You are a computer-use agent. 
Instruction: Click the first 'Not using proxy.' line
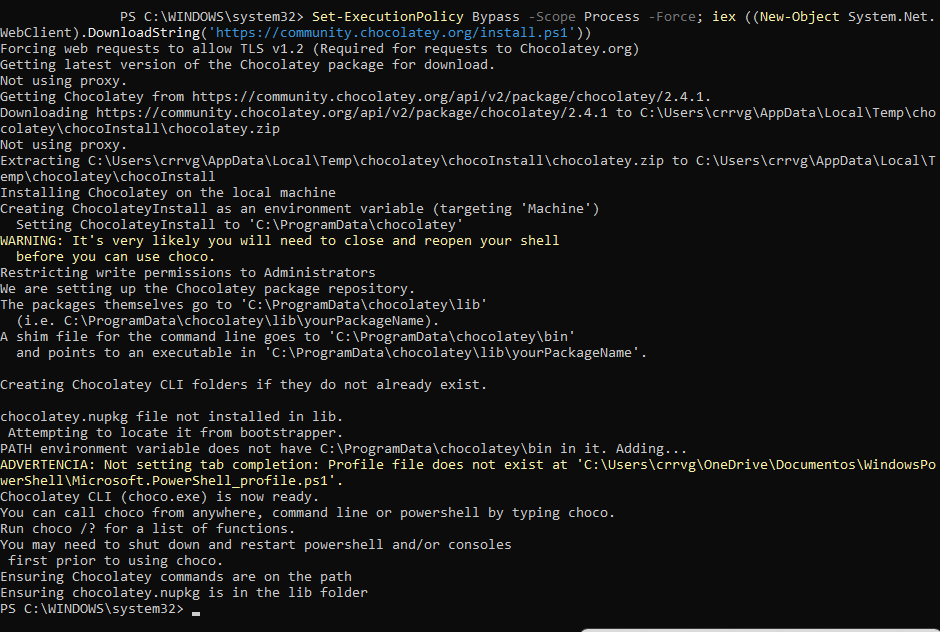pyautogui.click(x=64, y=81)
